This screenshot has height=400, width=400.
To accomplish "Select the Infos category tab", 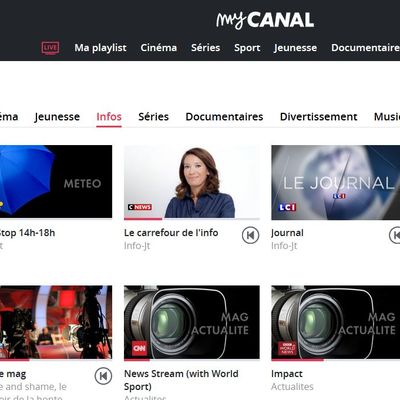I will tap(109, 117).
